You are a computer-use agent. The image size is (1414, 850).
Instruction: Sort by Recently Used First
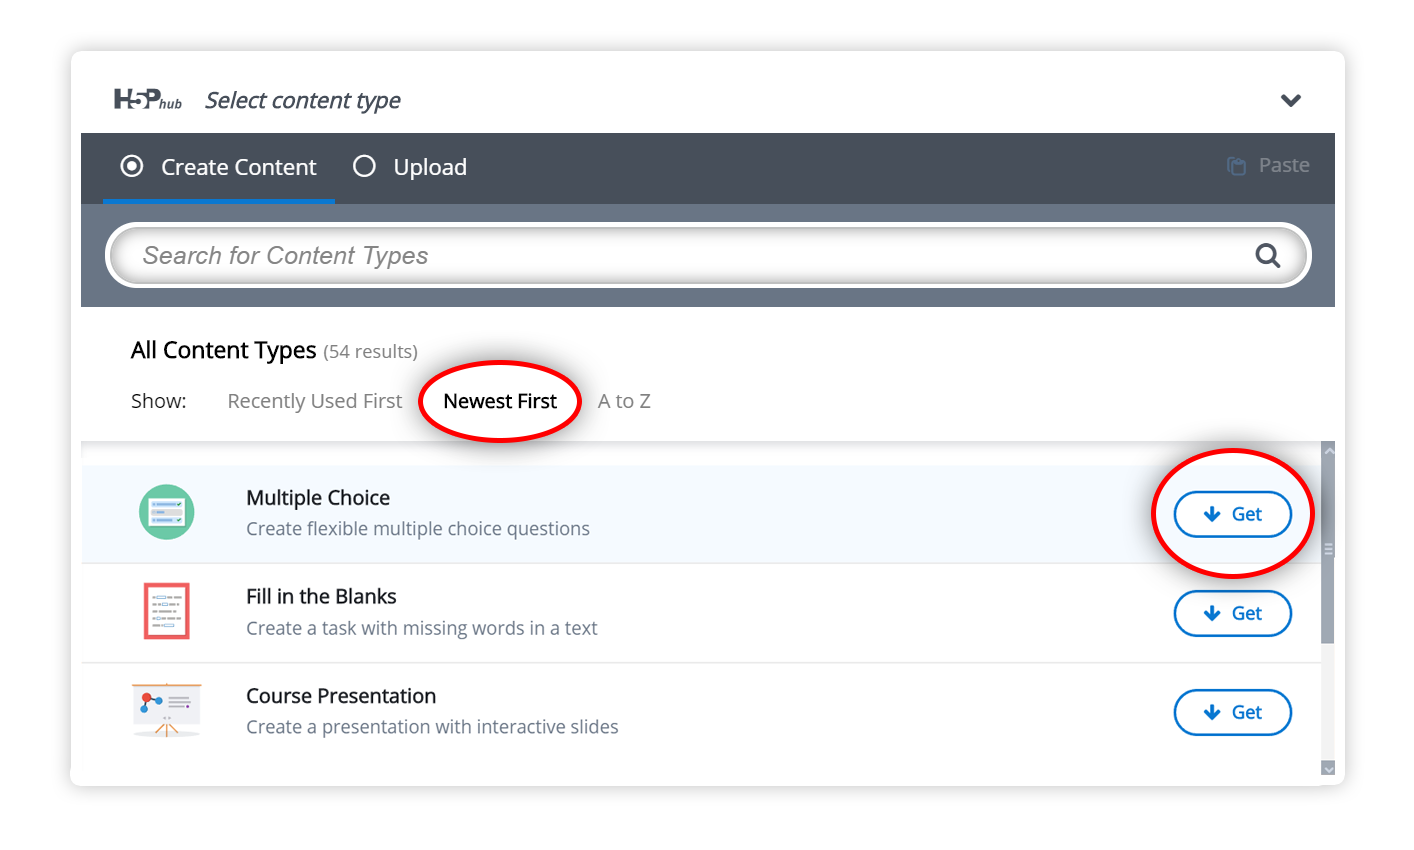click(x=314, y=401)
